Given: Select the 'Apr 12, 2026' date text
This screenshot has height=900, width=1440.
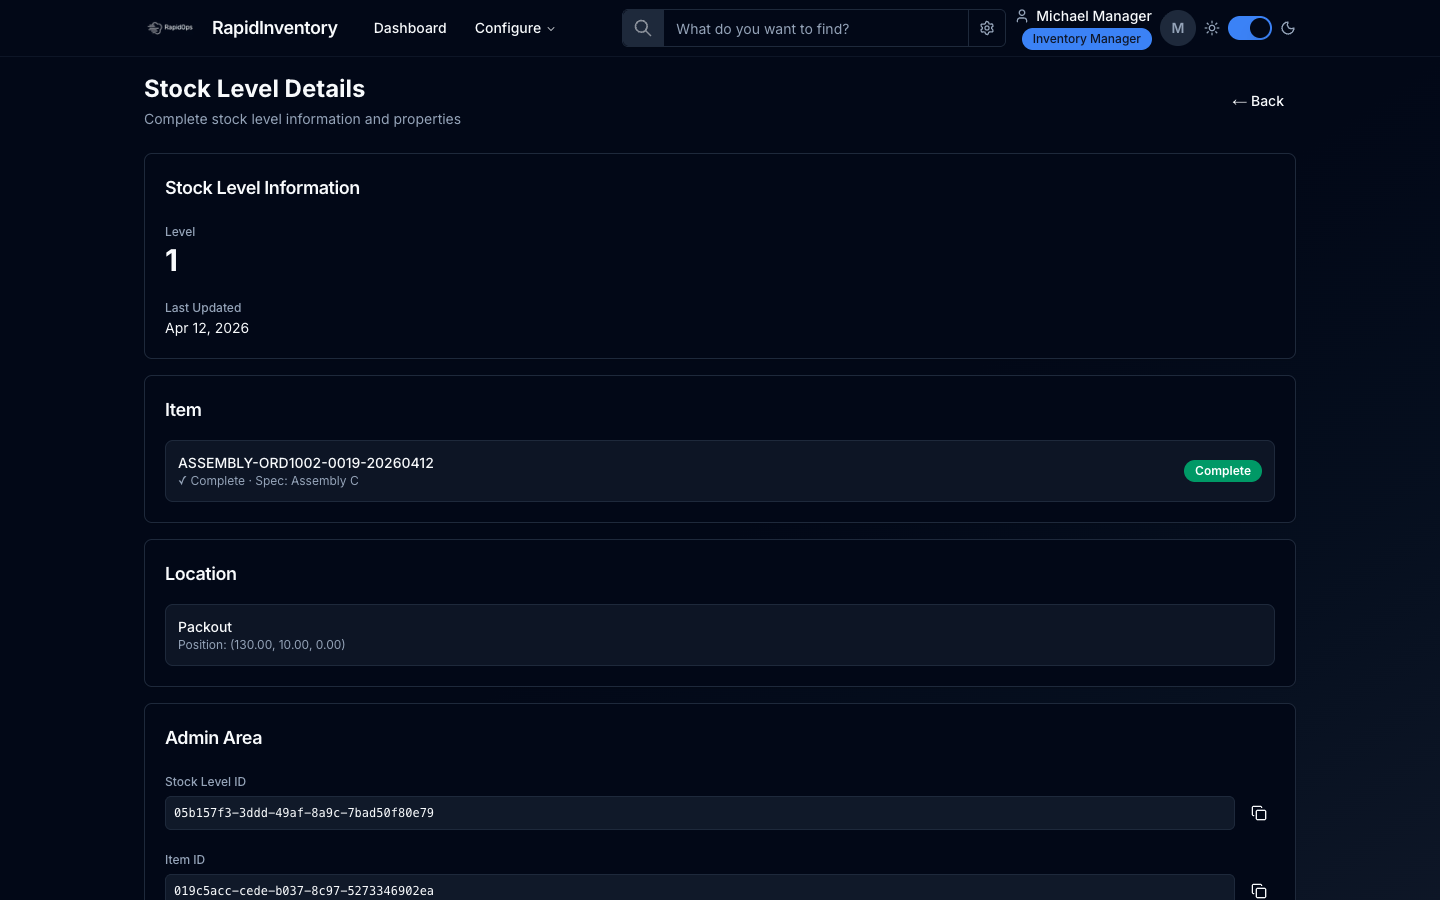Looking at the screenshot, I should [207, 328].
